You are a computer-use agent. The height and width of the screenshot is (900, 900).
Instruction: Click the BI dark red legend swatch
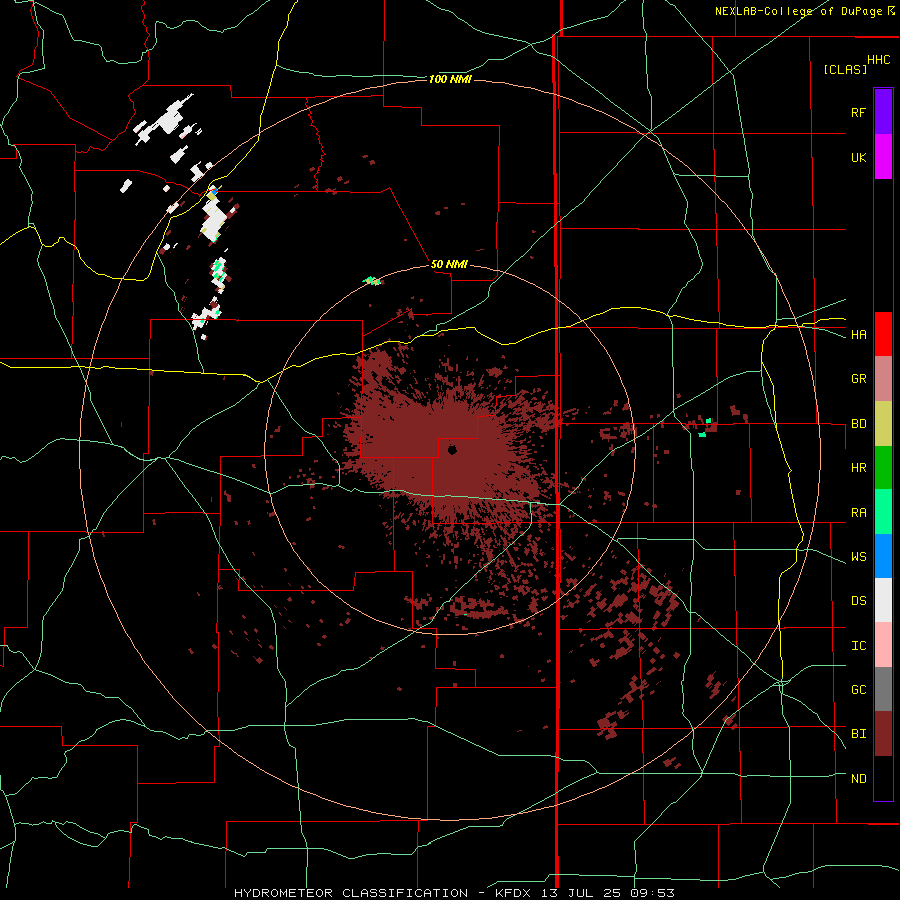883,734
